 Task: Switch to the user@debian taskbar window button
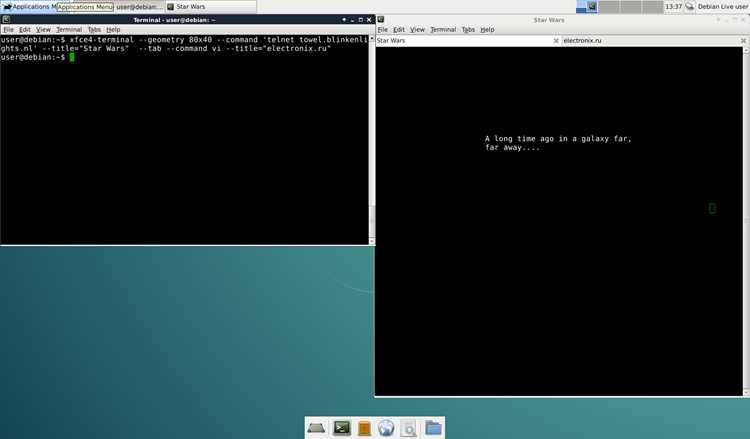139,7
